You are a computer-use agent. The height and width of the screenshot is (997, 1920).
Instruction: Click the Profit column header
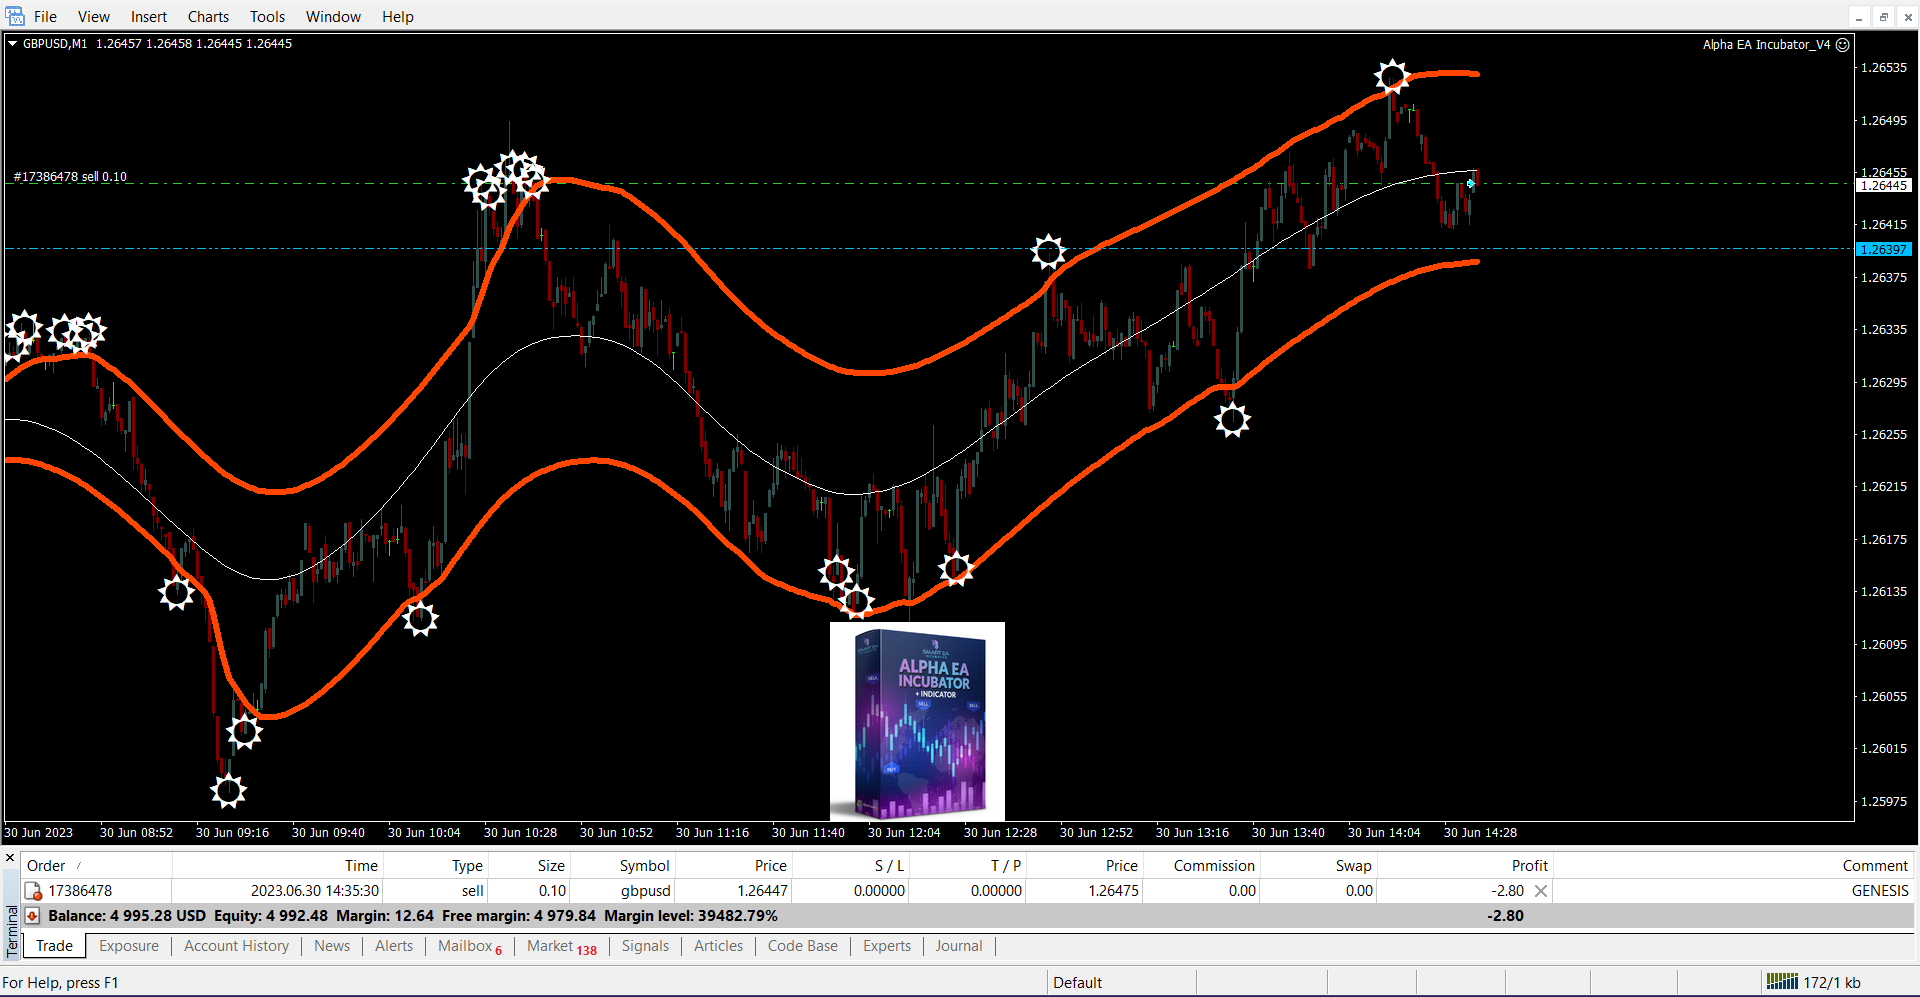1529,866
